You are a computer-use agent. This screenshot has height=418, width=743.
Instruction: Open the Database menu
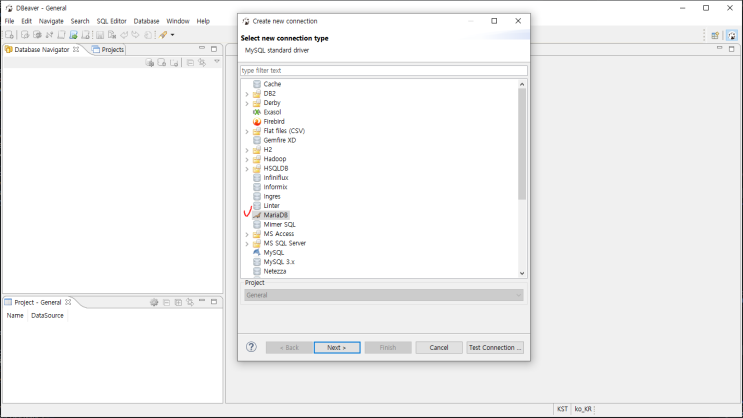click(146, 21)
